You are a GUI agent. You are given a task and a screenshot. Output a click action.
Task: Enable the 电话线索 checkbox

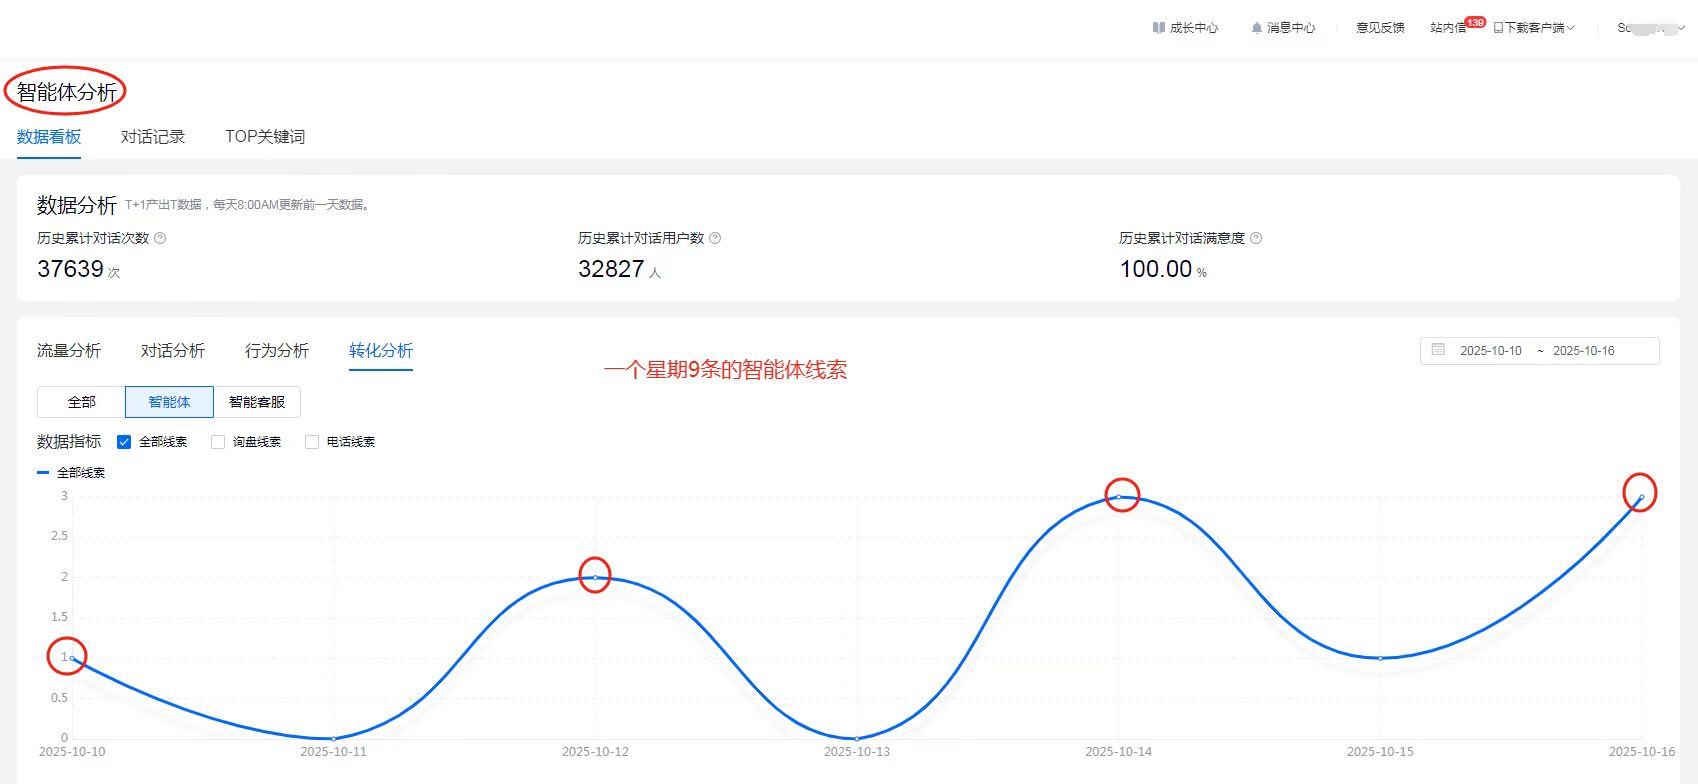(312, 442)
